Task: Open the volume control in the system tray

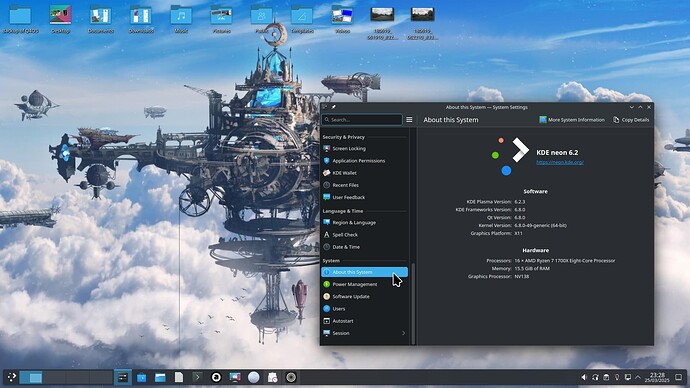Action: pyautogui.click(x=584, y=377)
